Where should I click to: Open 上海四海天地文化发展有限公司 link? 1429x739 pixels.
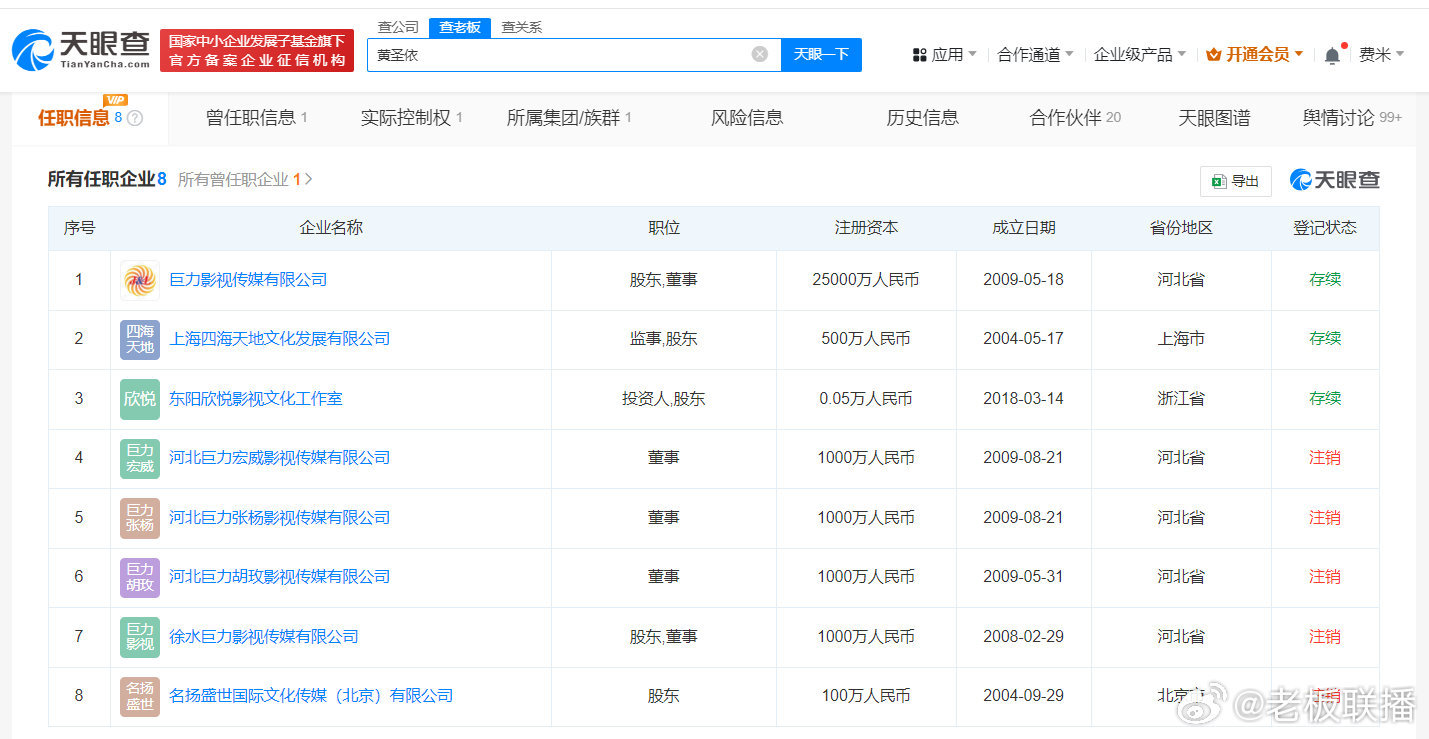pos(280,339)
